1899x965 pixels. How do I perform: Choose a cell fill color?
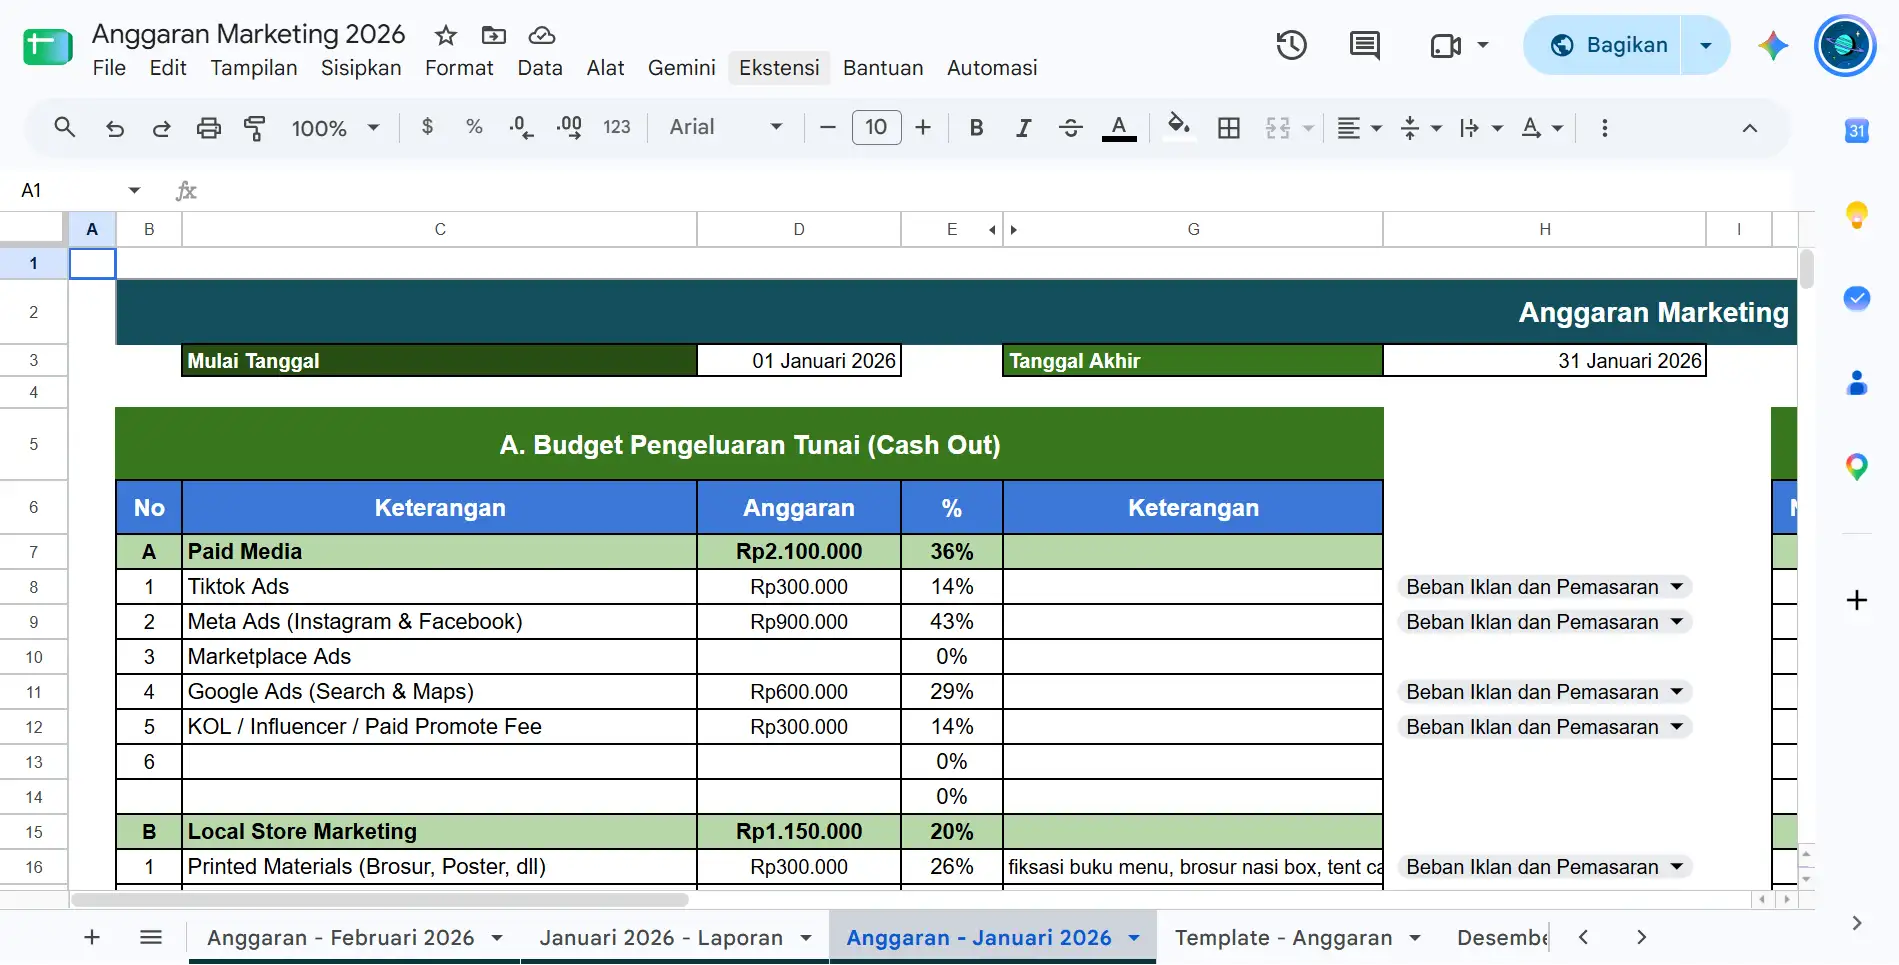pos(1179,128)
